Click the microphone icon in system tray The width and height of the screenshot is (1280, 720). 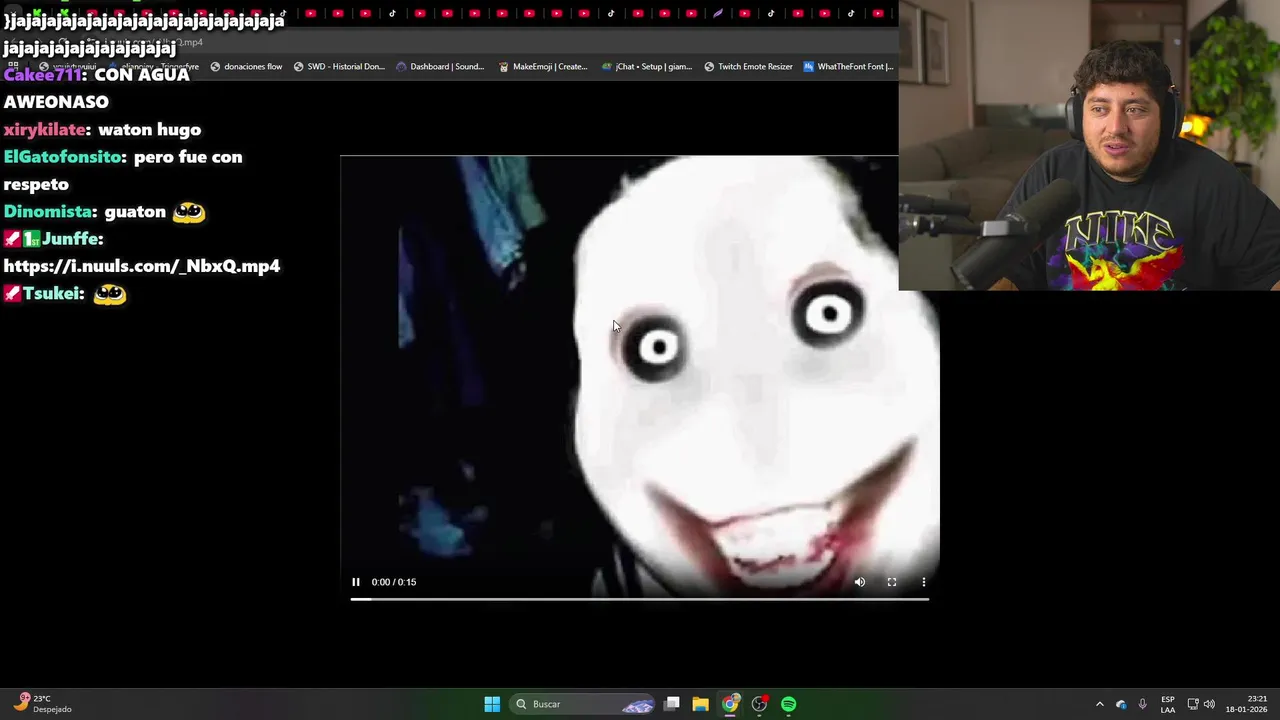point(1142,704)
